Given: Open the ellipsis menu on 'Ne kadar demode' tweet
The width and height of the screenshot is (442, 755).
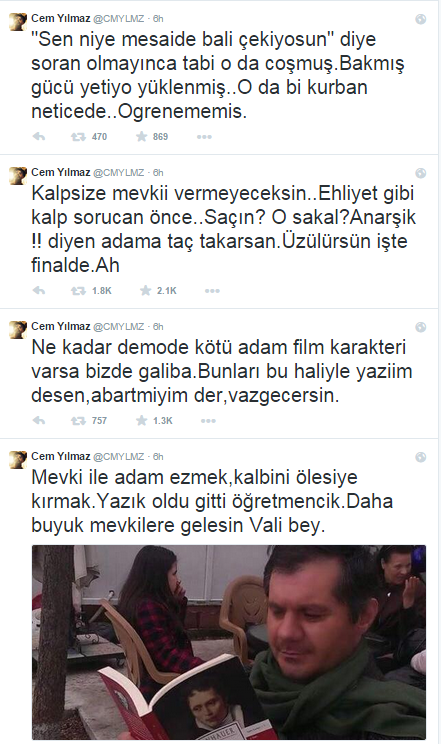Looking at the screenshot, I should (208, 421).
